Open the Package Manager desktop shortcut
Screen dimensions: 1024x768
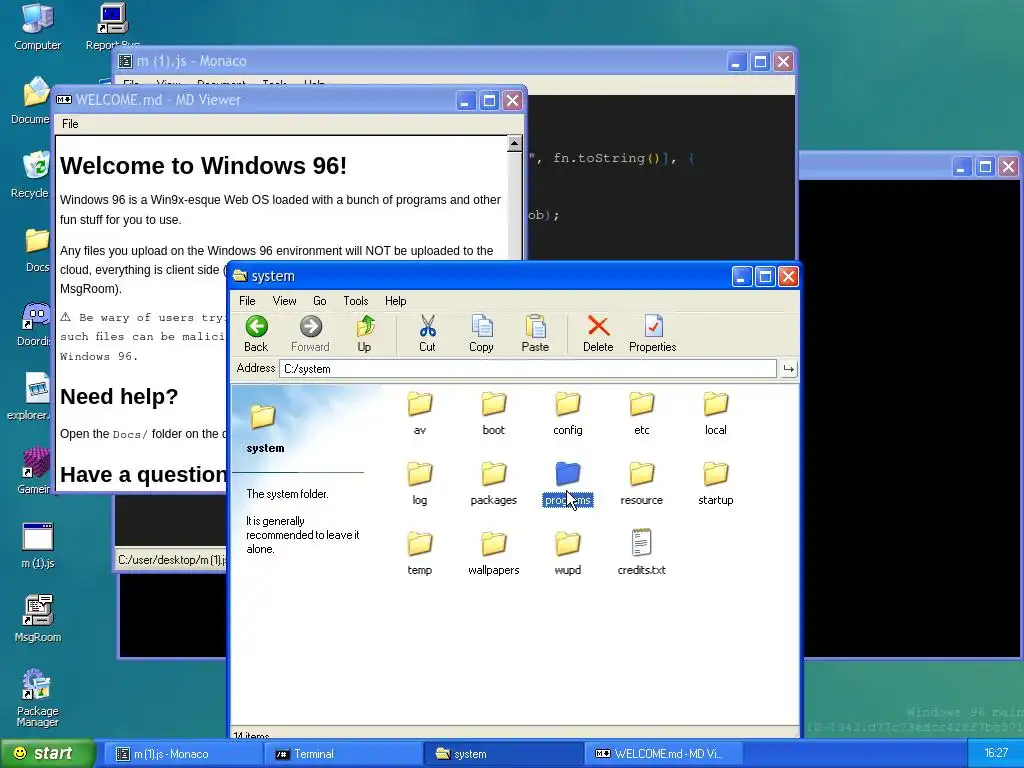[37, 697]
